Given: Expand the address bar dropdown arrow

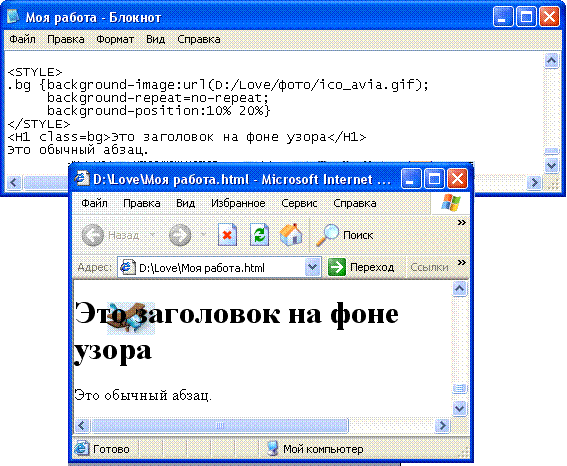Looking at the screenshot, I should pos(312,268).
